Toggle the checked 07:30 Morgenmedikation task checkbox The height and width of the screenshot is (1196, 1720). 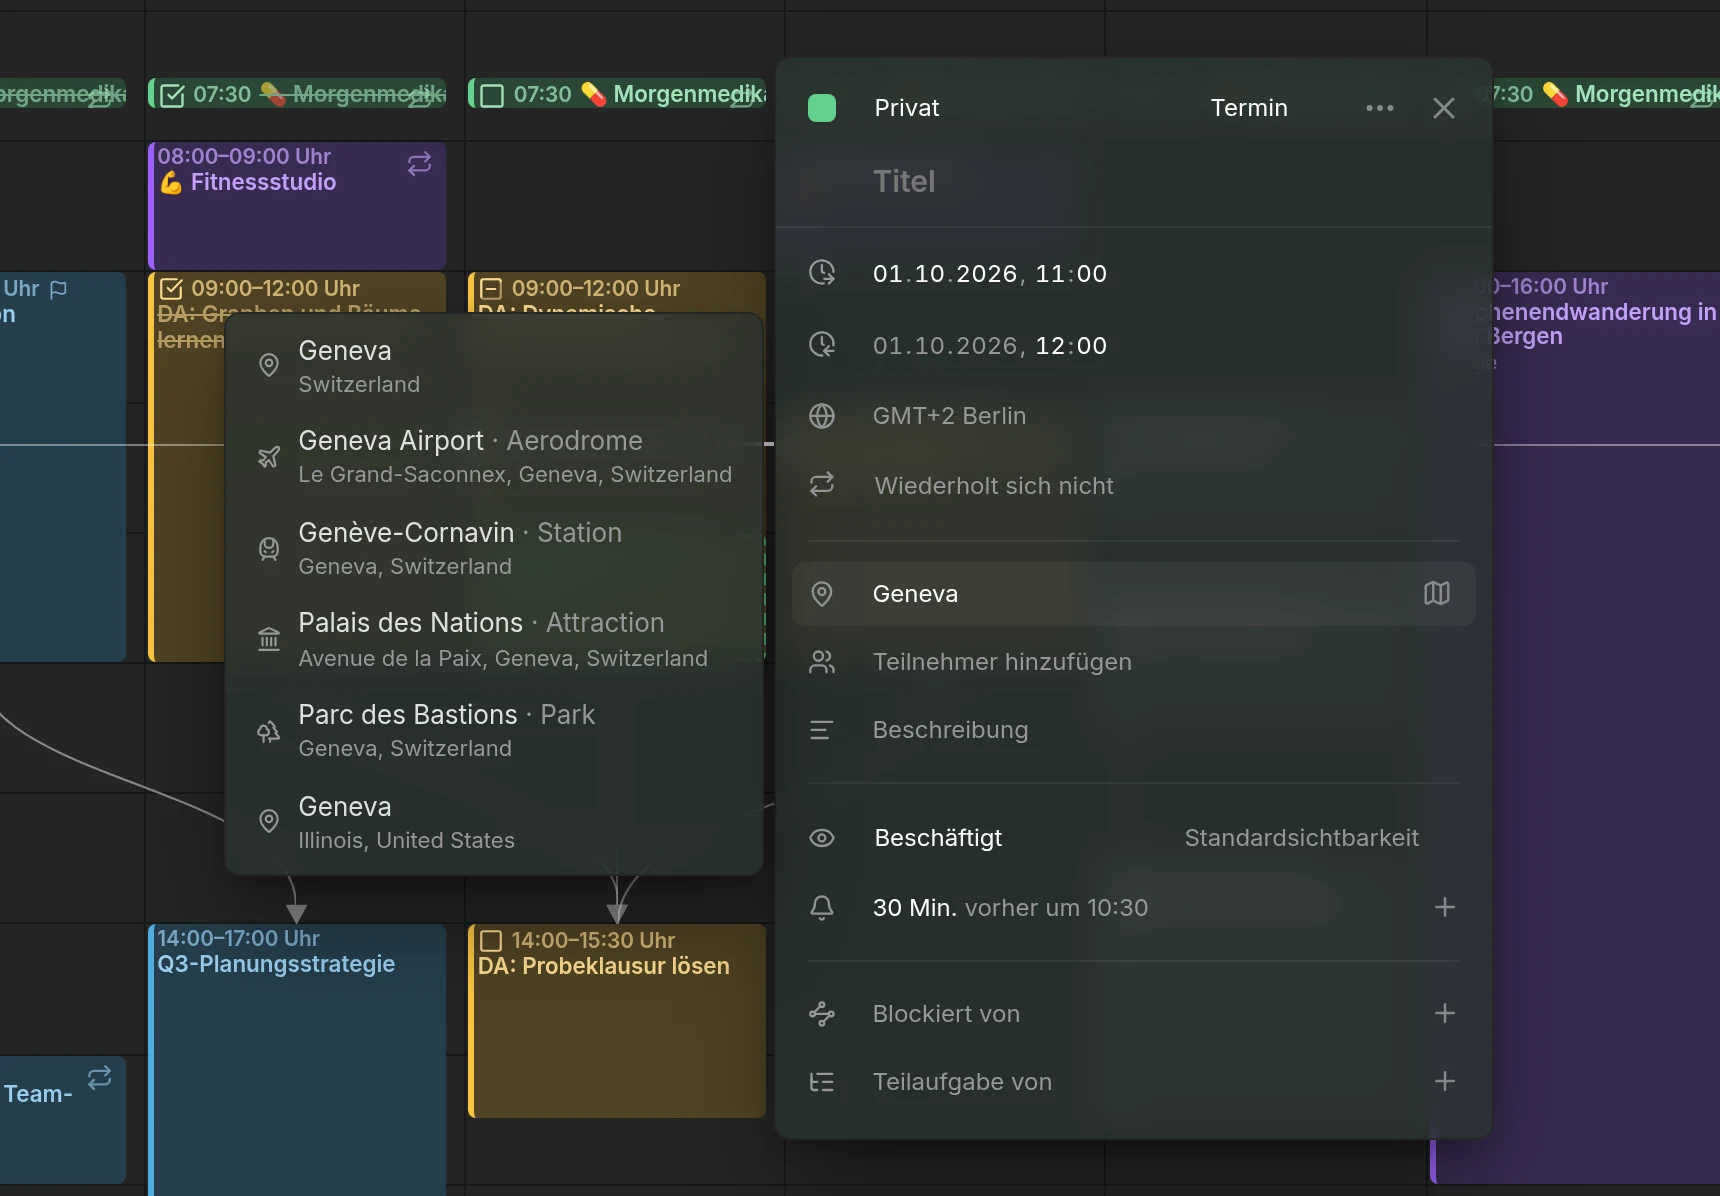coord(172,95)
